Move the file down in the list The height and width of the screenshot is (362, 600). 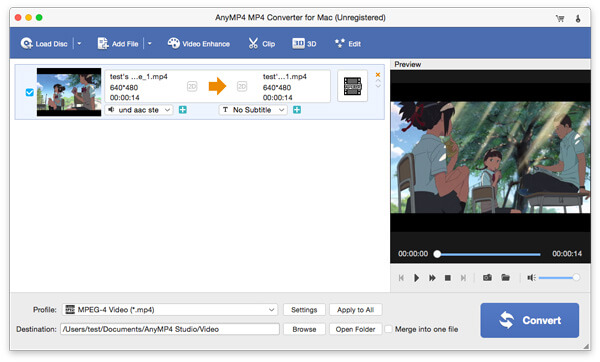(x=378, y=86)
